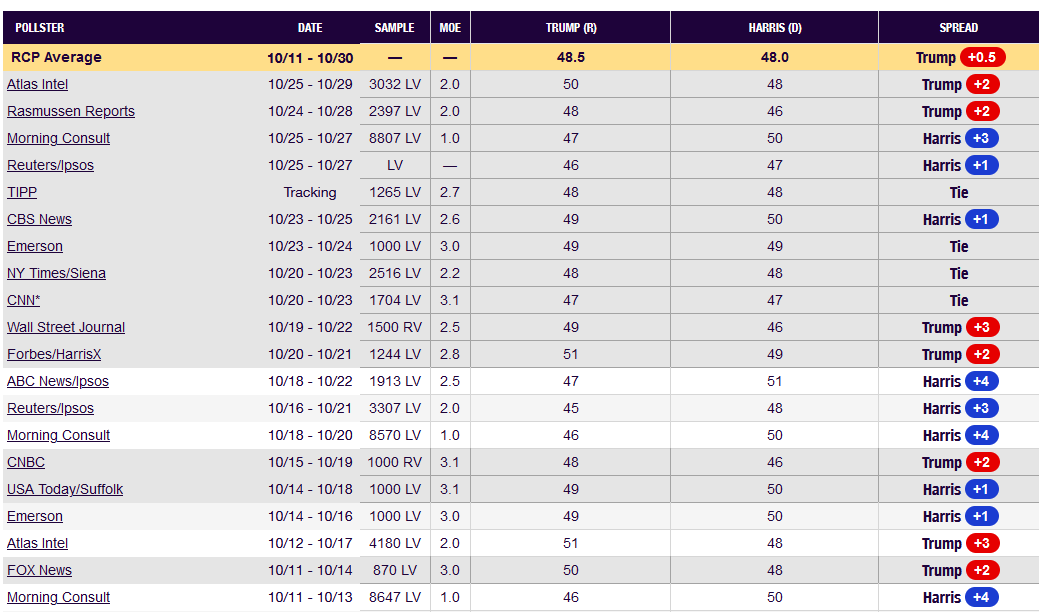Follow the NY Times/Siena link
Image resolution: width=1040 pixels, height=612 pixels.
[x=56, y=273]
